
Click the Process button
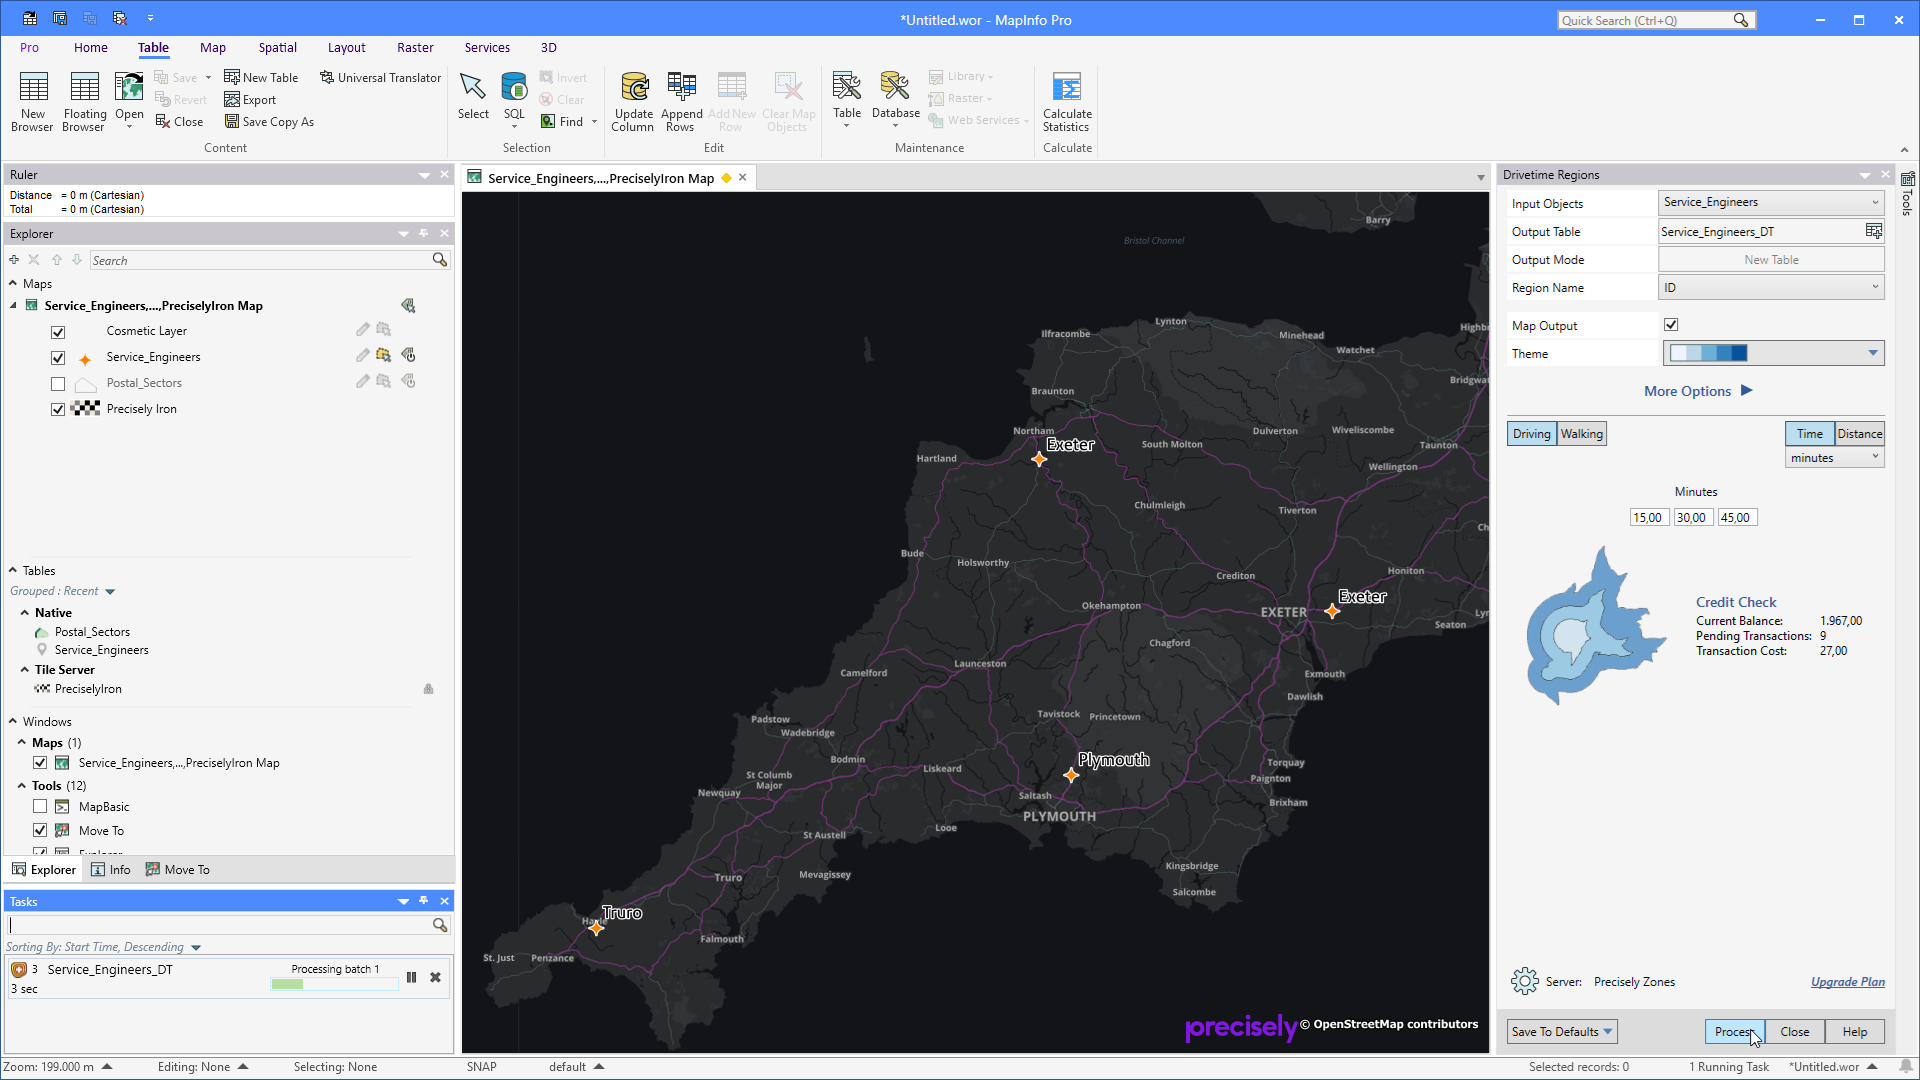tap(1735, 1031)
